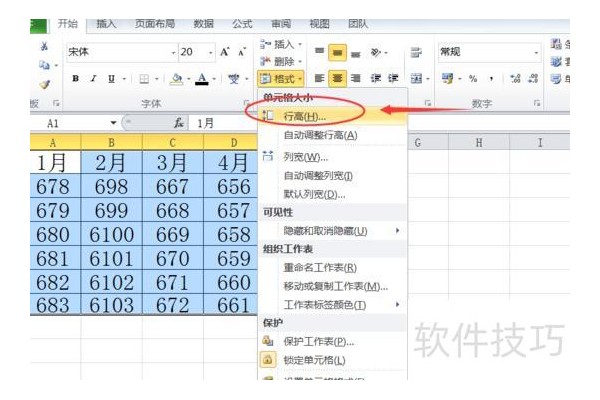
Task: Click the fill color bucket swatch
Action: pyautogui.click(x=176, y=79)
